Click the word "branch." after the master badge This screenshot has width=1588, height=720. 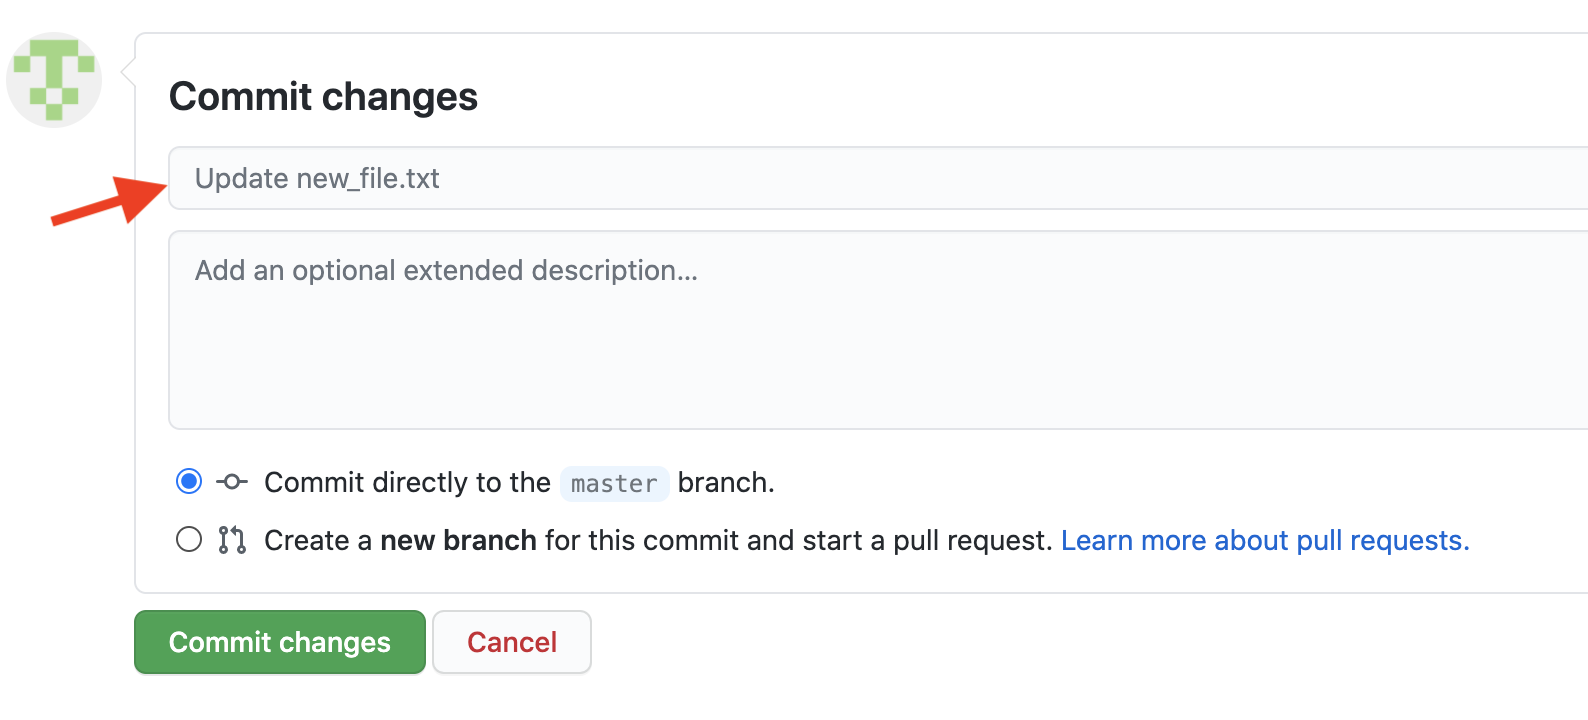point(726,482)
